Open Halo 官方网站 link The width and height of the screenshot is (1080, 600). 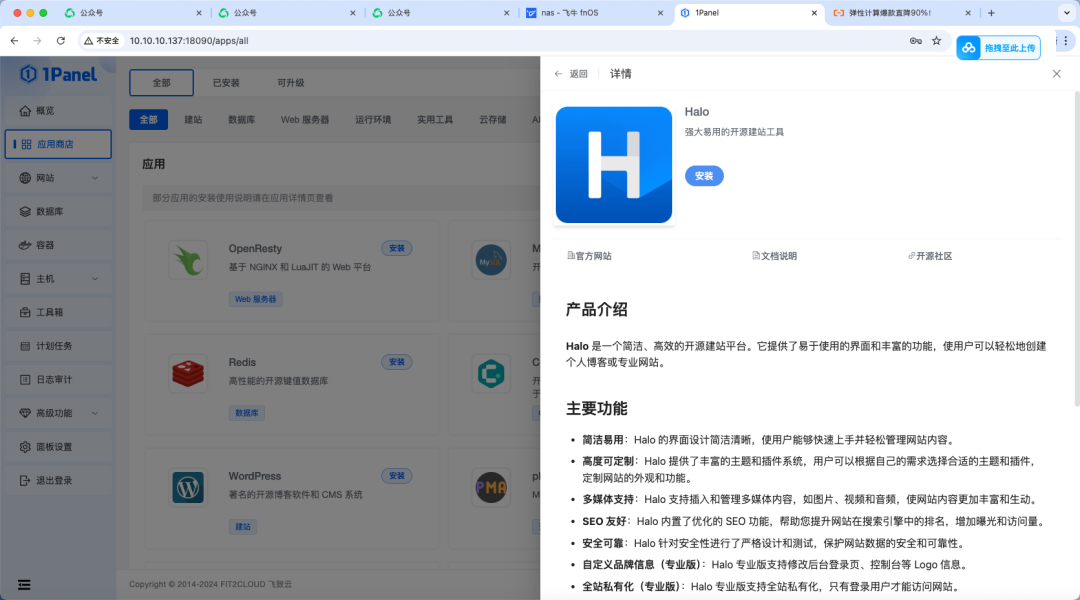pyautogui.click(x=589, y=256)
